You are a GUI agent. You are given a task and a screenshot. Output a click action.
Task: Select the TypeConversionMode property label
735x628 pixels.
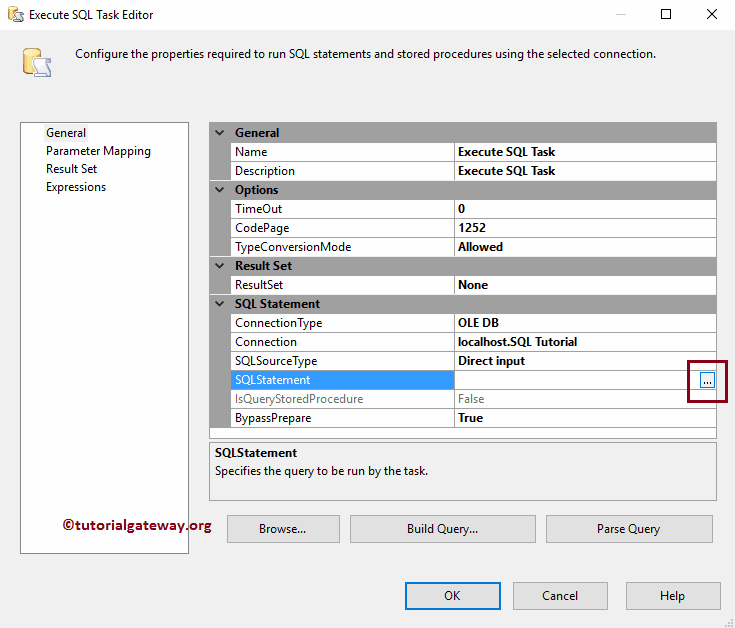(x=342, y=247)
